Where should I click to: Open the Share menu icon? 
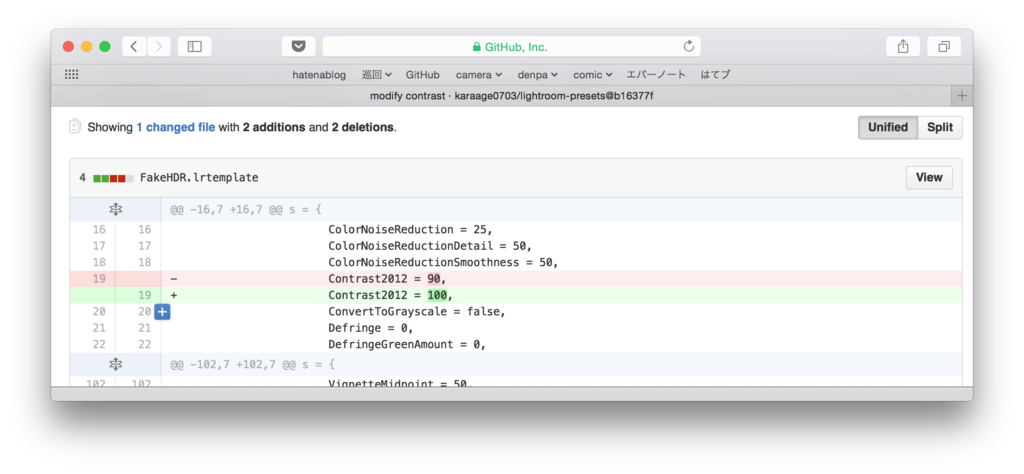tap(903, 46)
